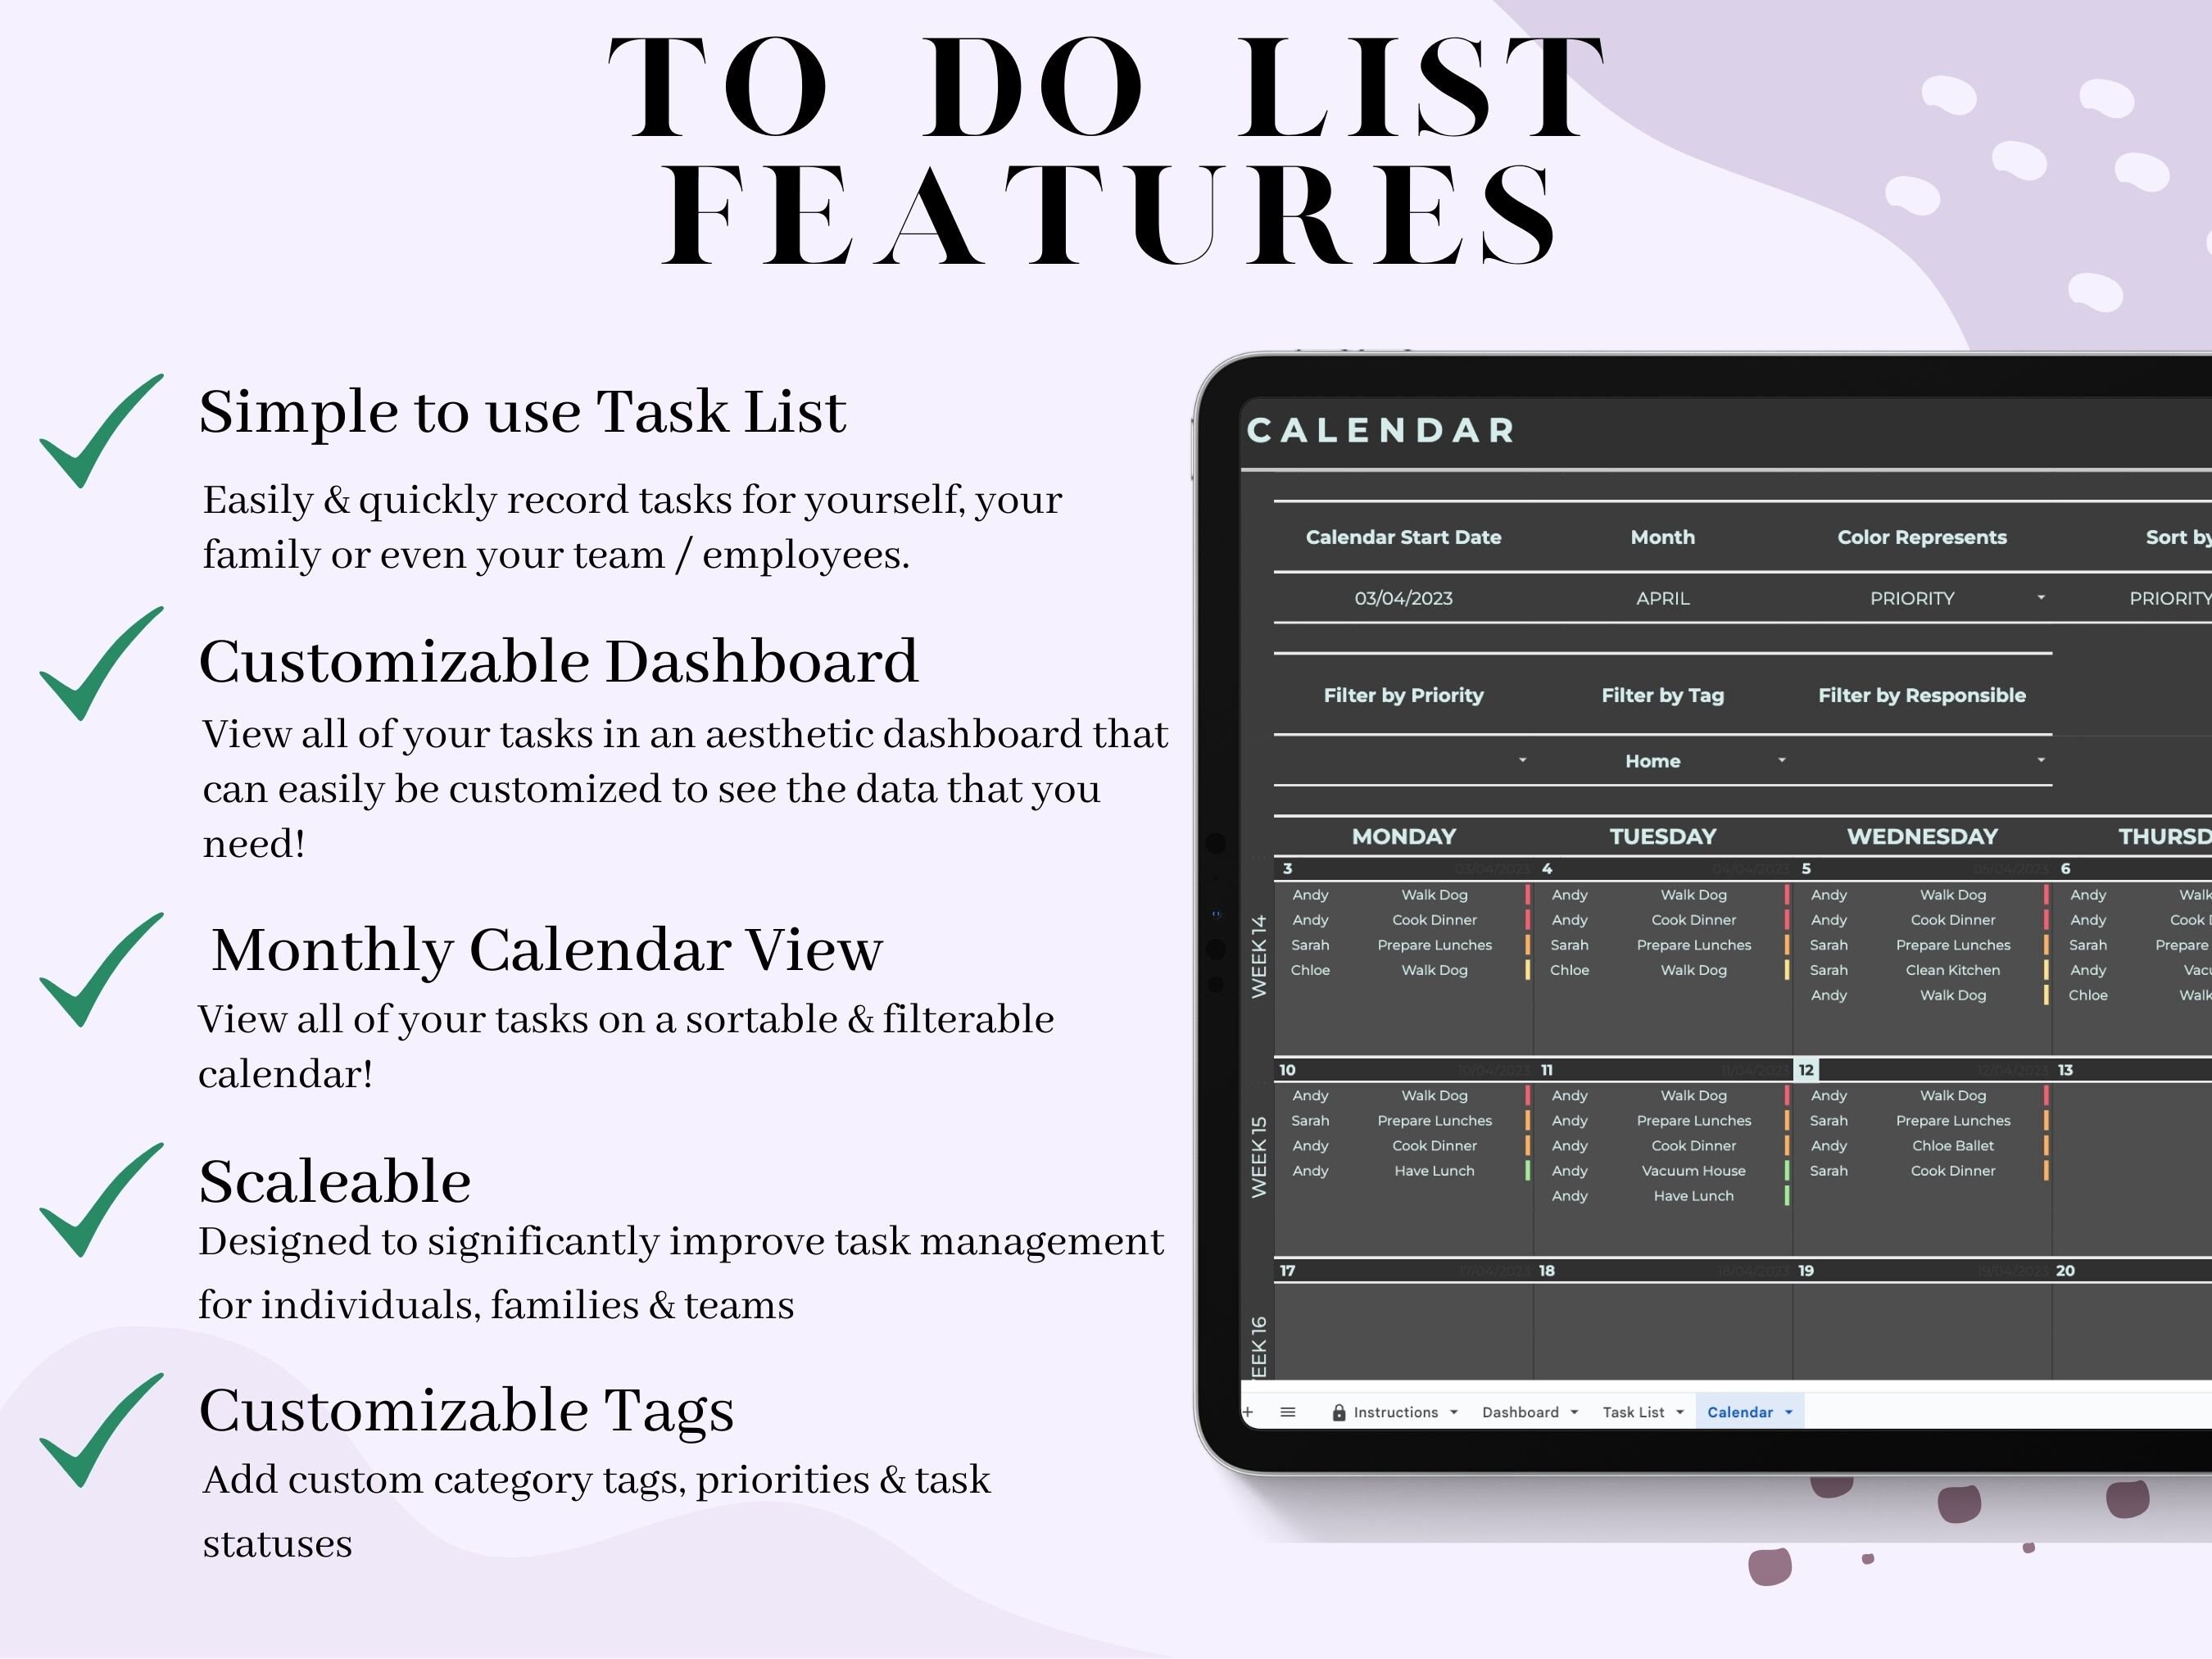Image resolution: width=2212 pixels, height=1659 pixels.
Task: Click the add new sheet plus icon
Action: coord(1247,1412)
